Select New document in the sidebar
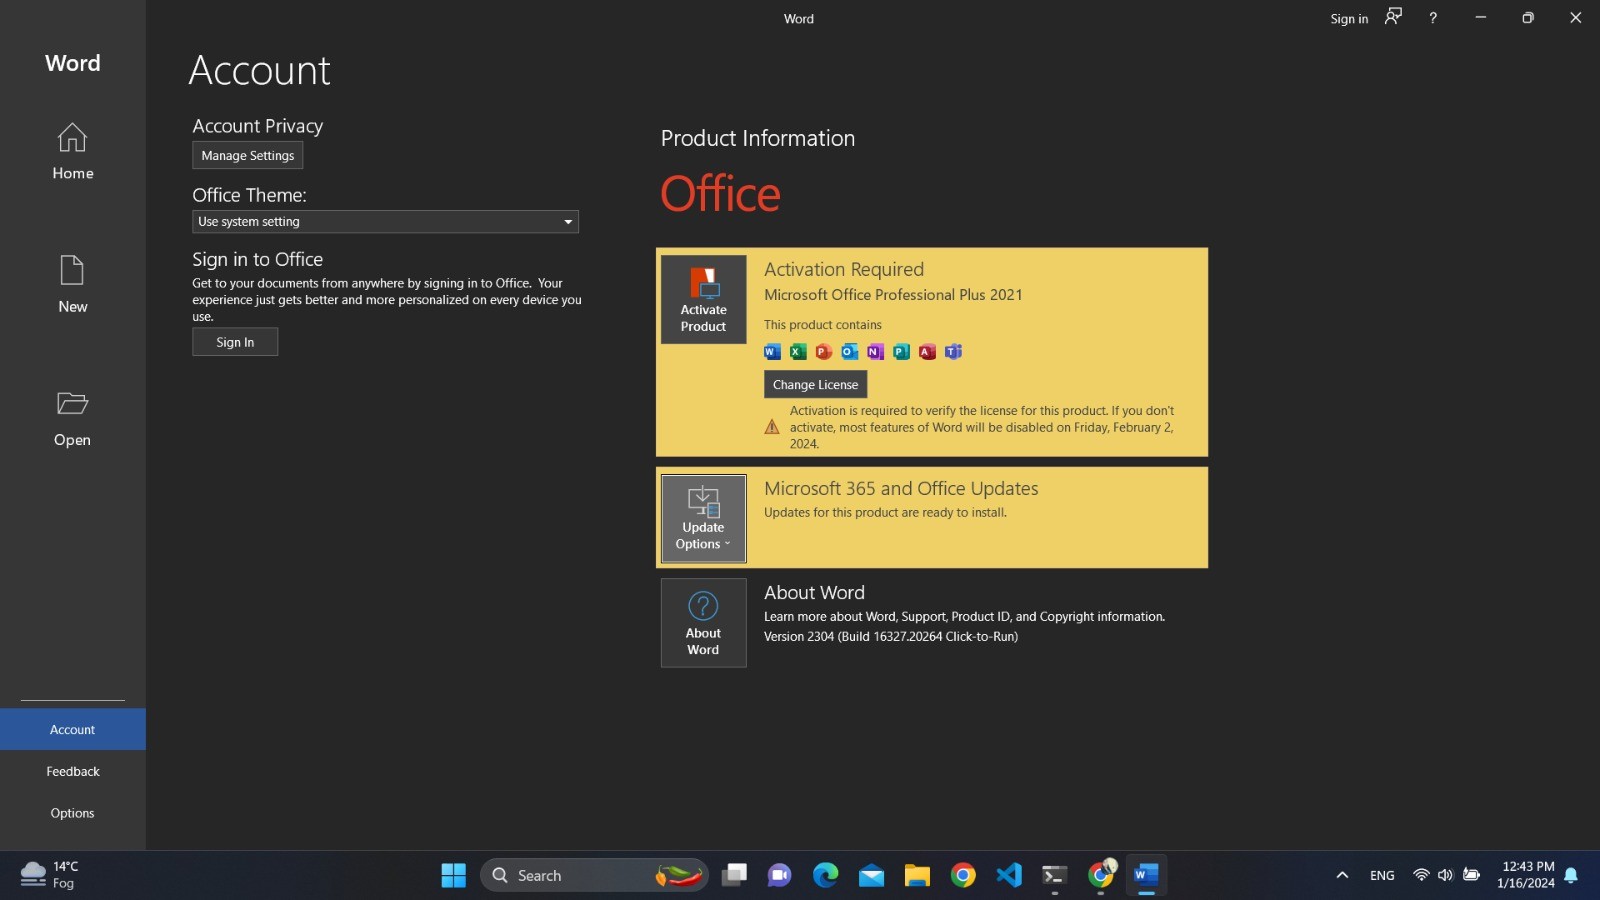 (x=72, y=285)
